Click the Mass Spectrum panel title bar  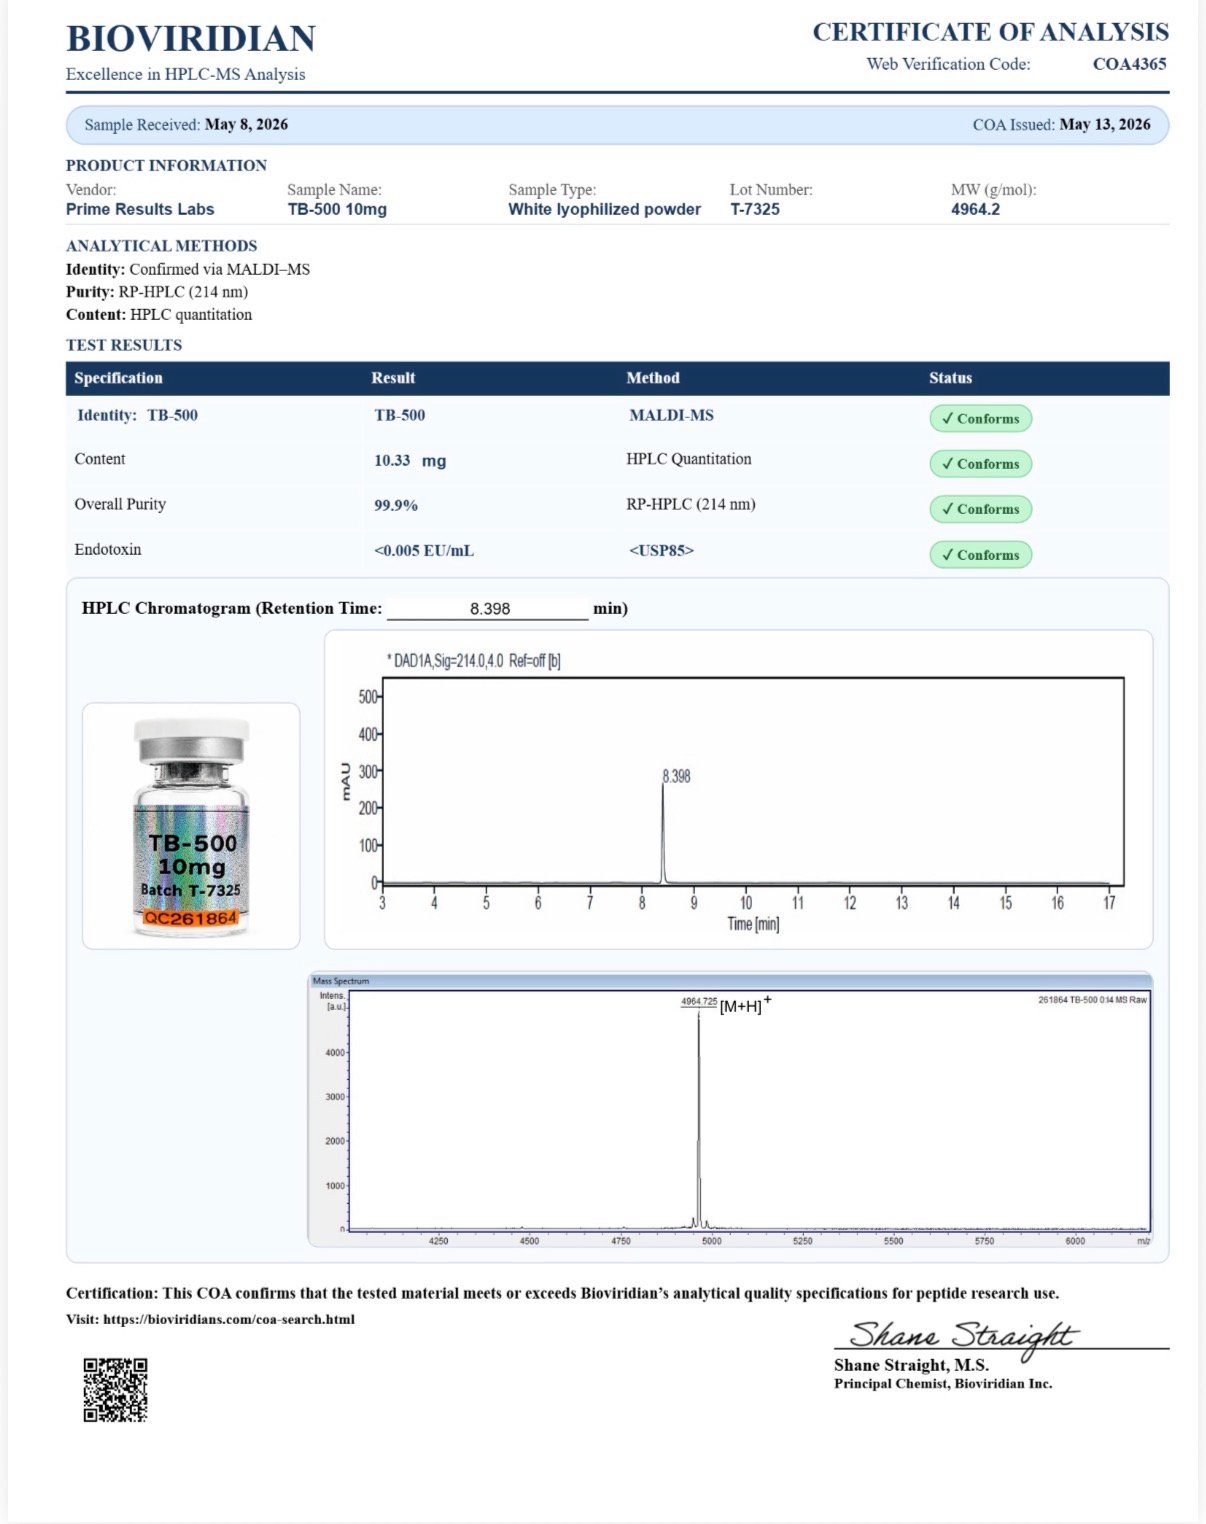coord(730,981)
